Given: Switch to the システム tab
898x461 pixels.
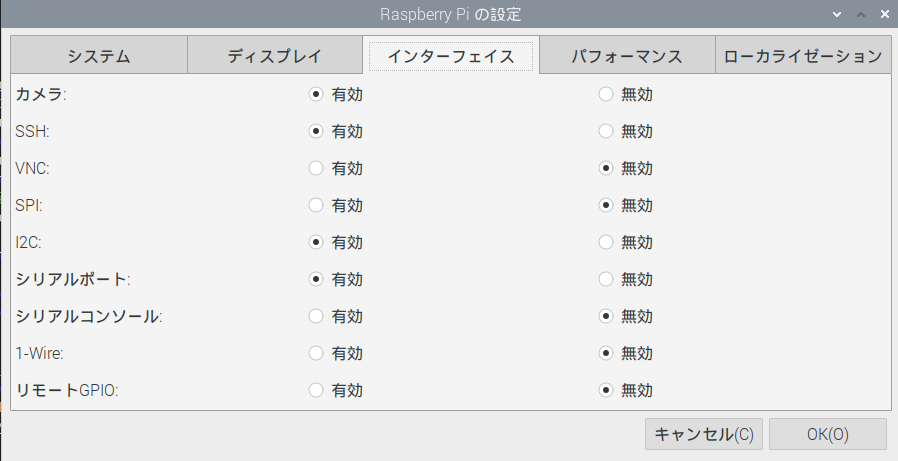Looking at the screenshot, I should click(98, 56).
